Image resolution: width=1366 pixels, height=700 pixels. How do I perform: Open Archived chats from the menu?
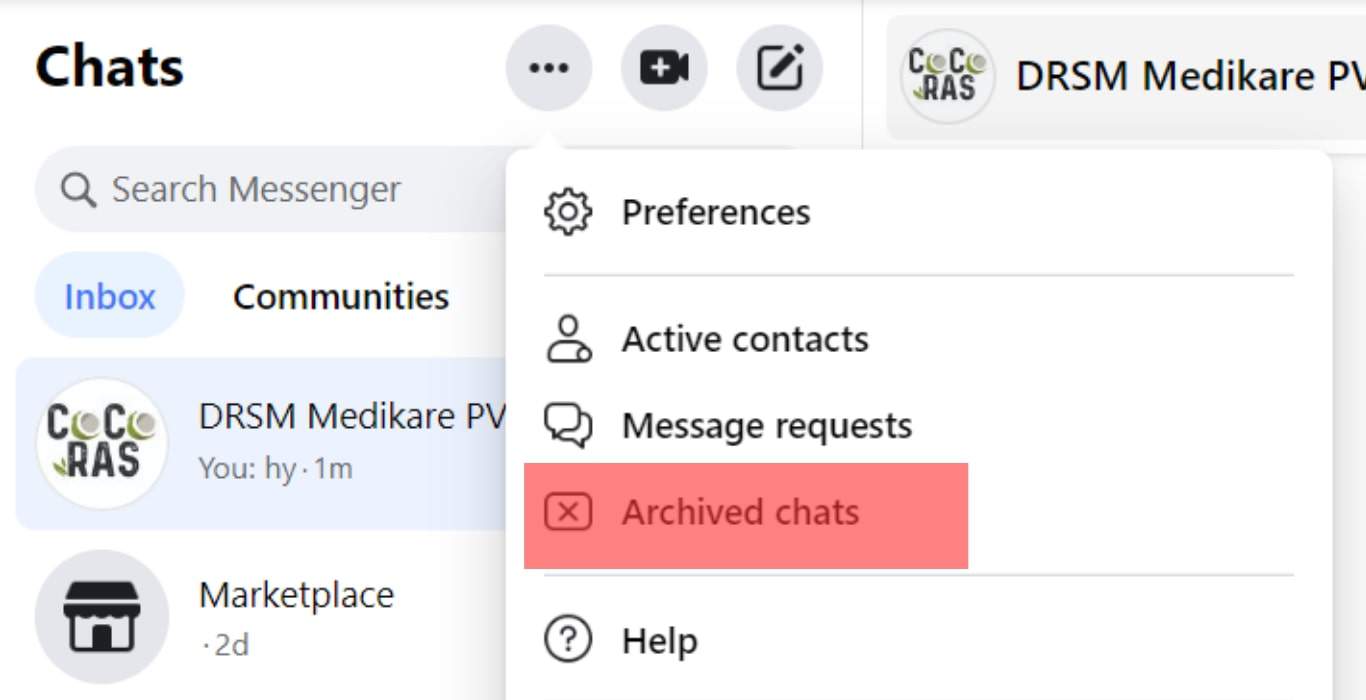click(740, 512)
